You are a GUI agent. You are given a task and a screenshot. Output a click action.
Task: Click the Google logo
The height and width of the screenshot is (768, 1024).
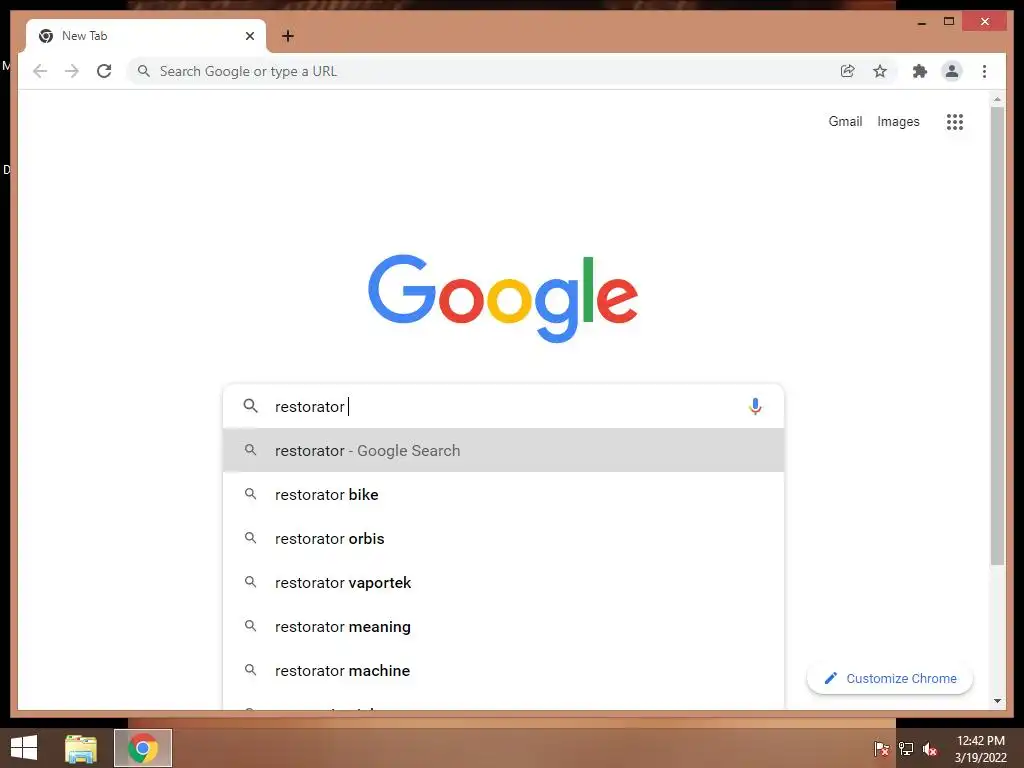coord(503,298)
